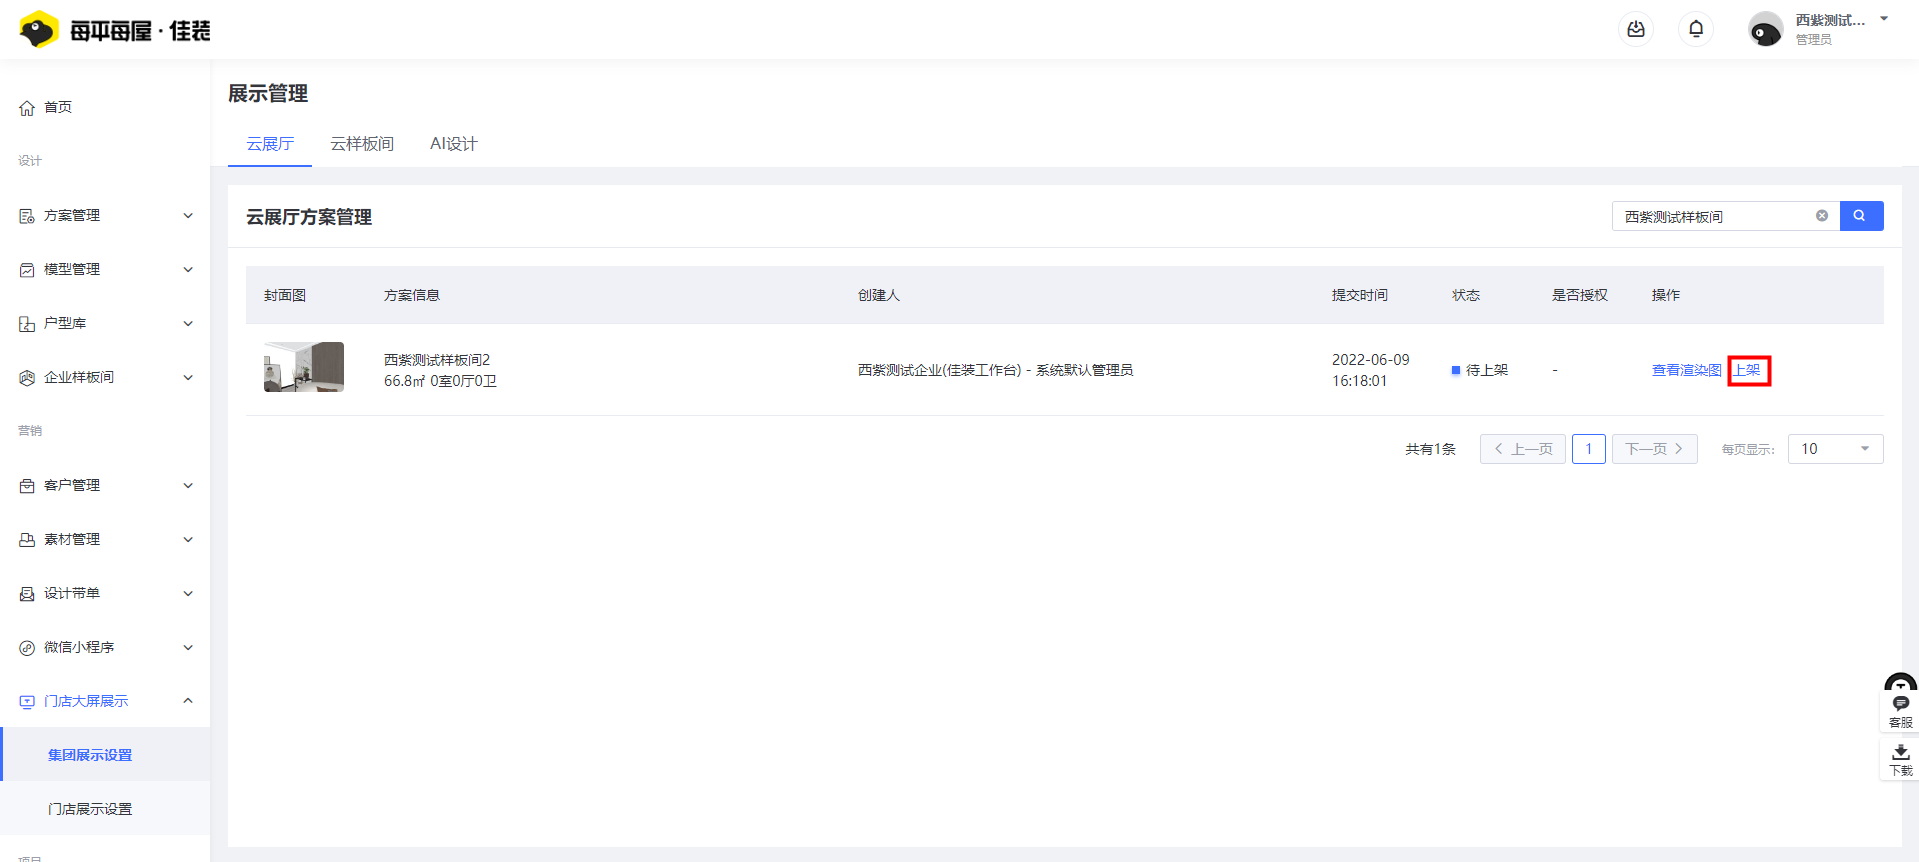1919x862 pixels.
Task: Click the 设计带单 sidebar icon
Action: pos(27,594)
